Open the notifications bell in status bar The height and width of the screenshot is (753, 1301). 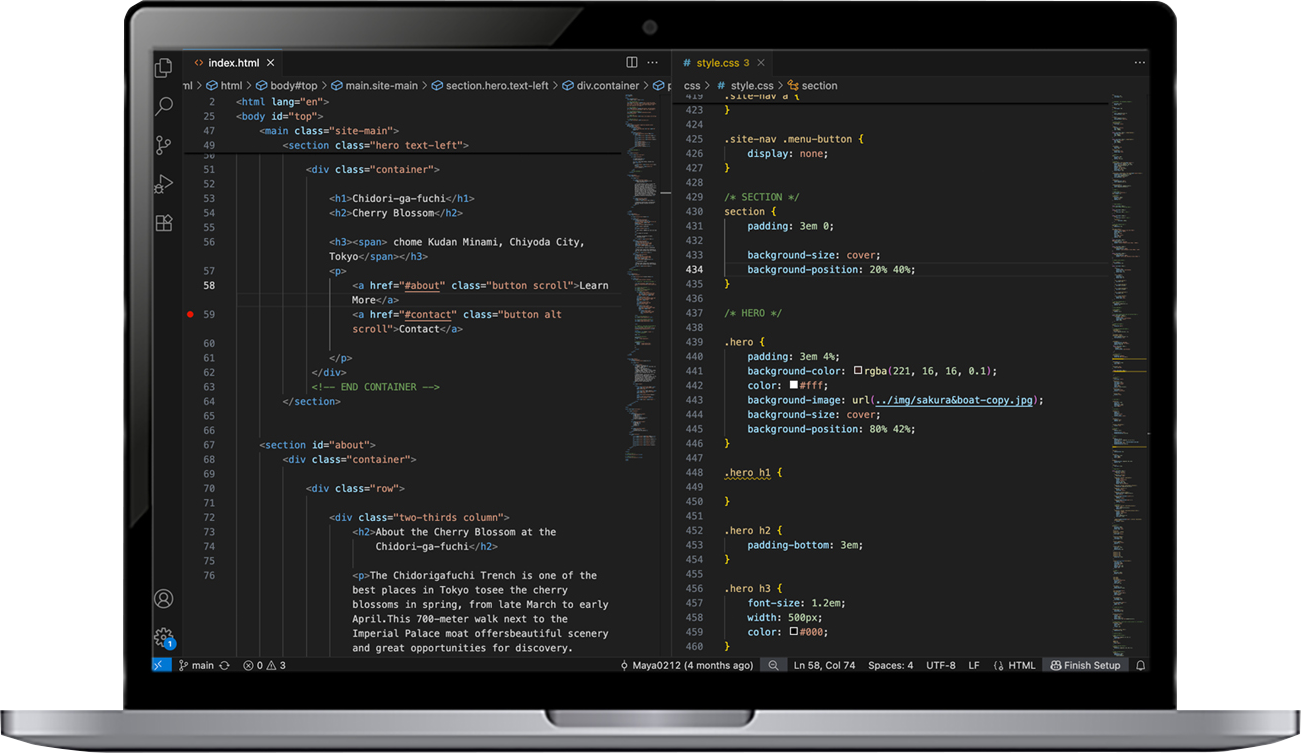1140,666
